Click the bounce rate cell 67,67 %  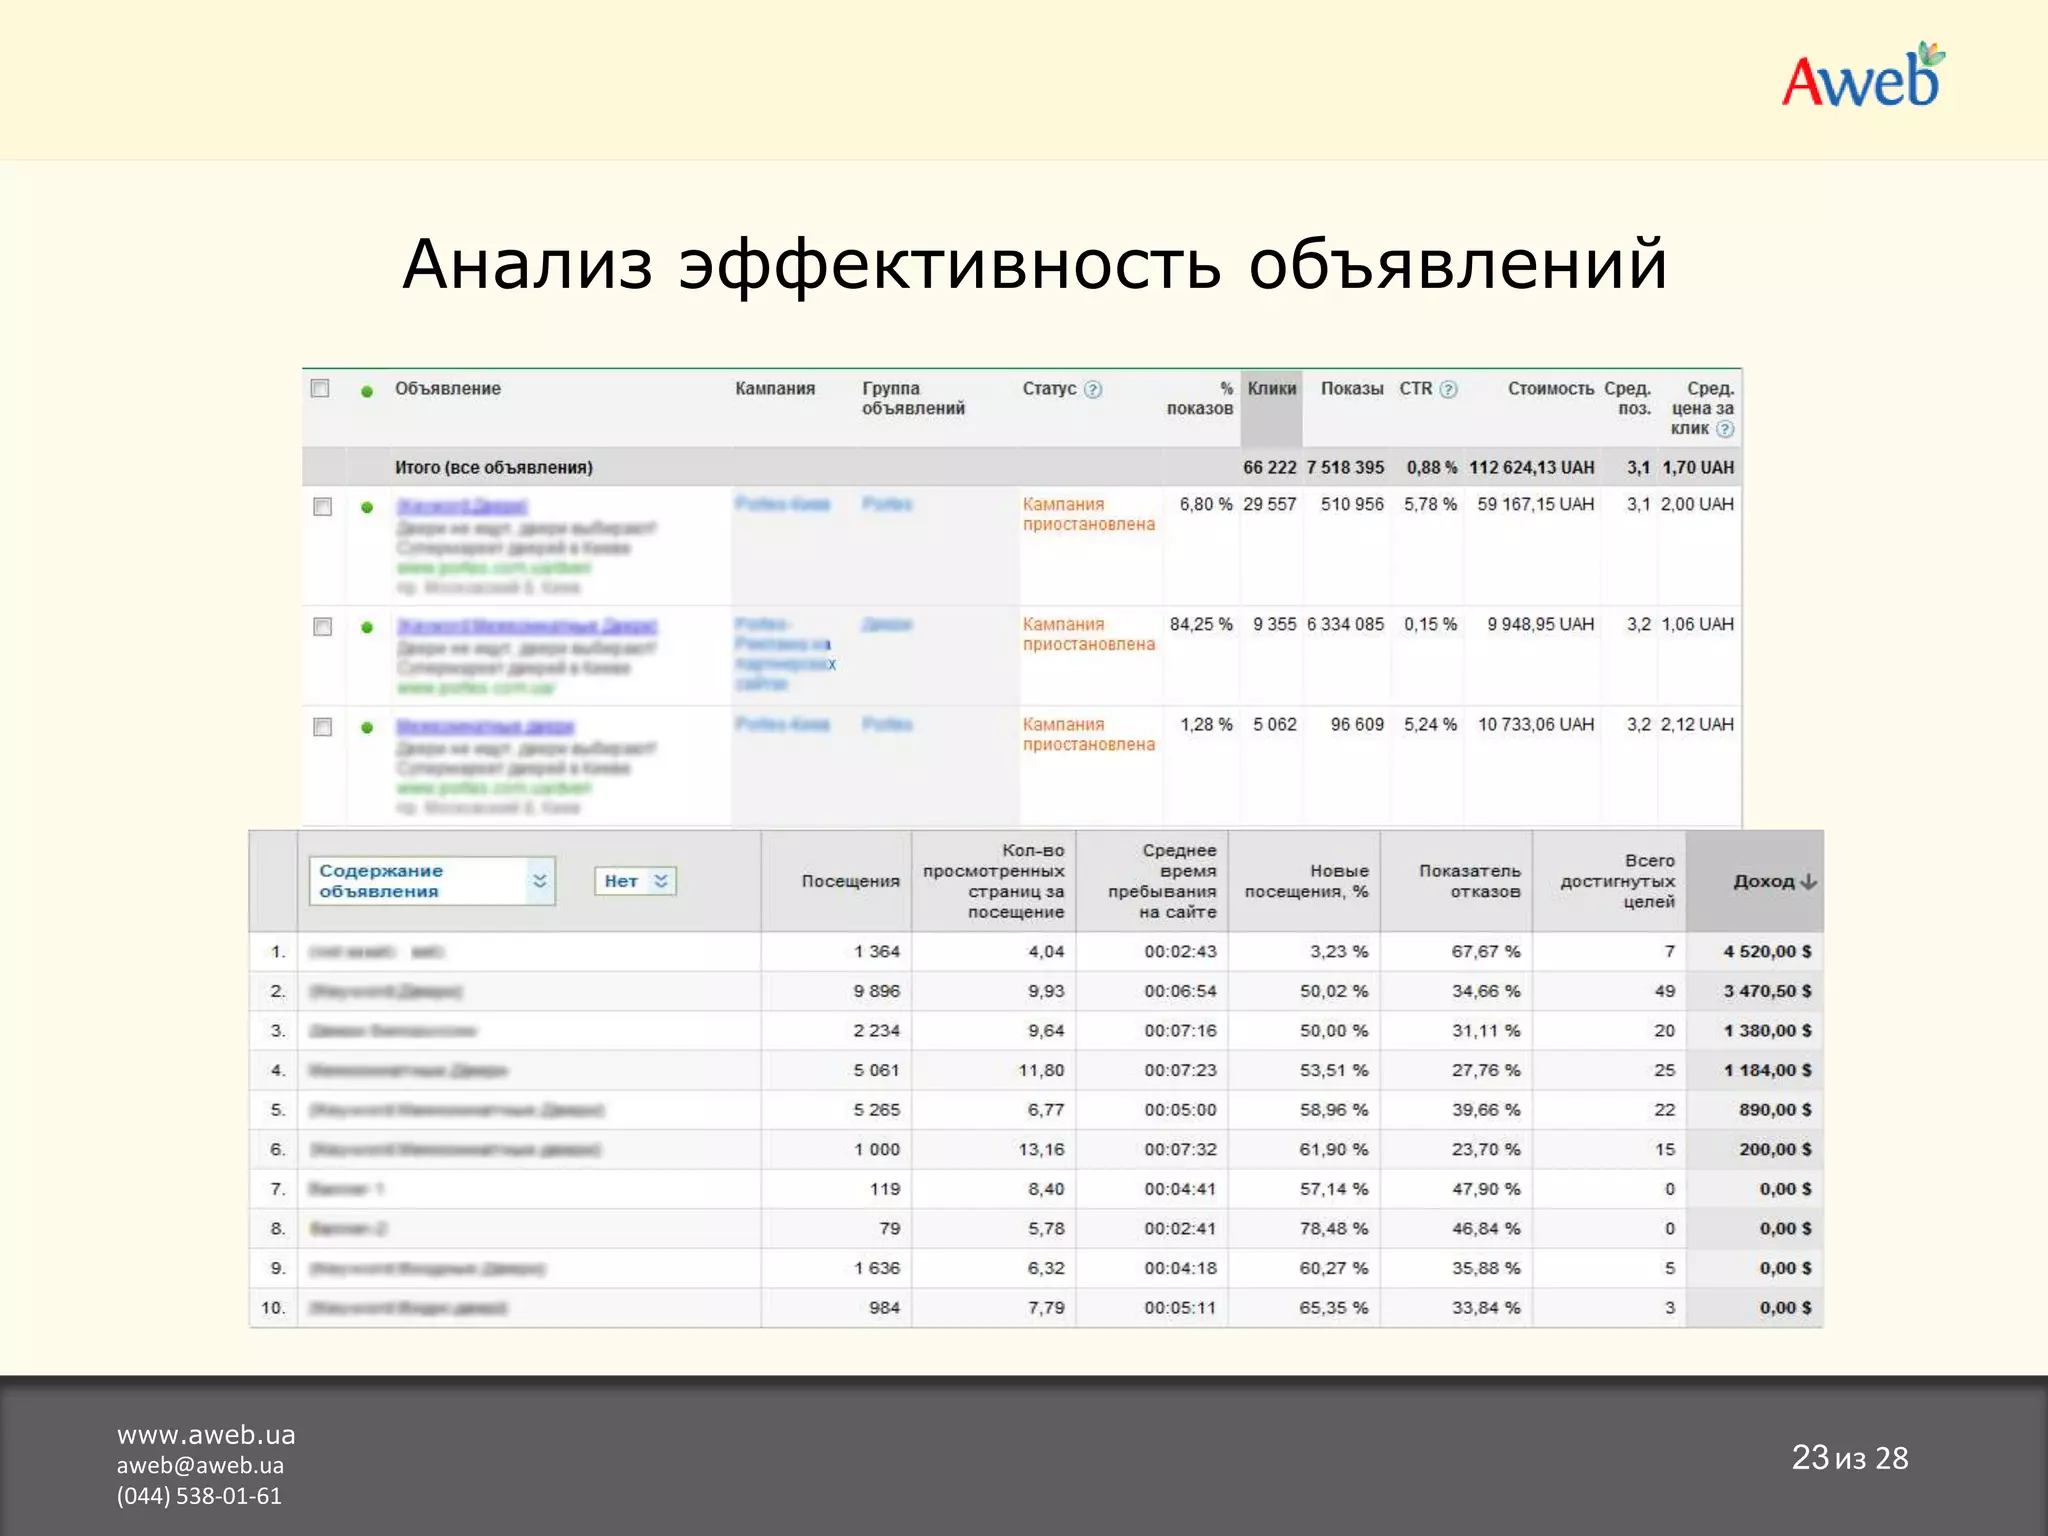1485,951
